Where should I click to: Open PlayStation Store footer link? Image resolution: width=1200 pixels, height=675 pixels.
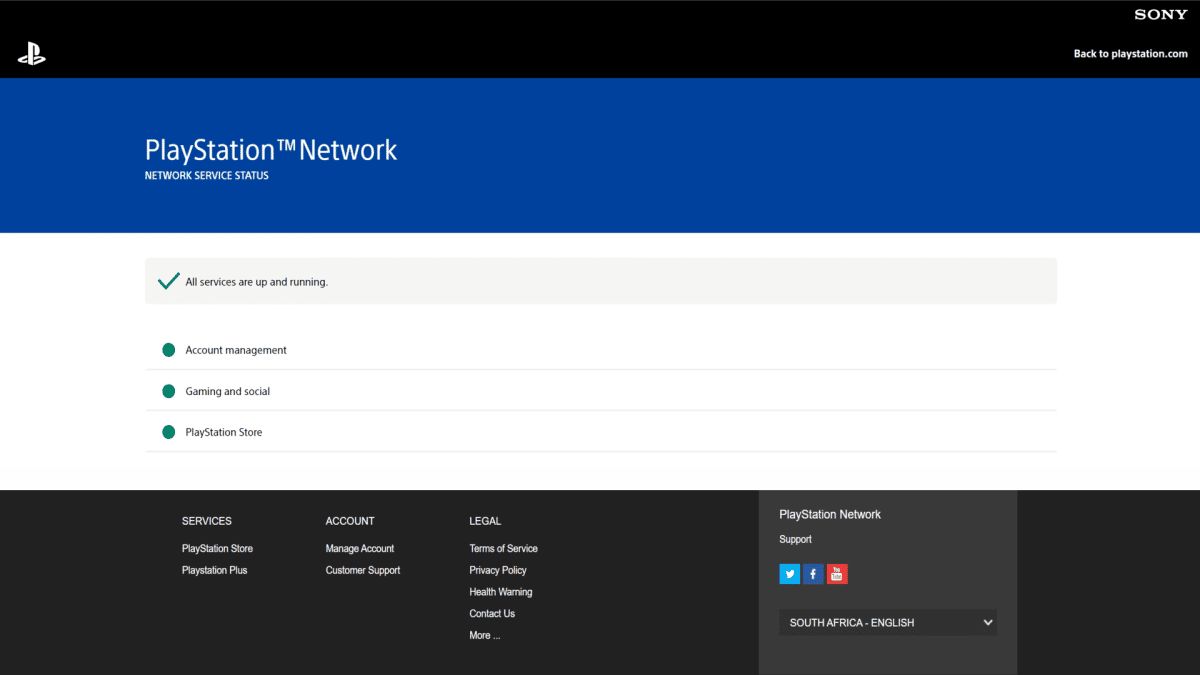click(x=217, y=549)
